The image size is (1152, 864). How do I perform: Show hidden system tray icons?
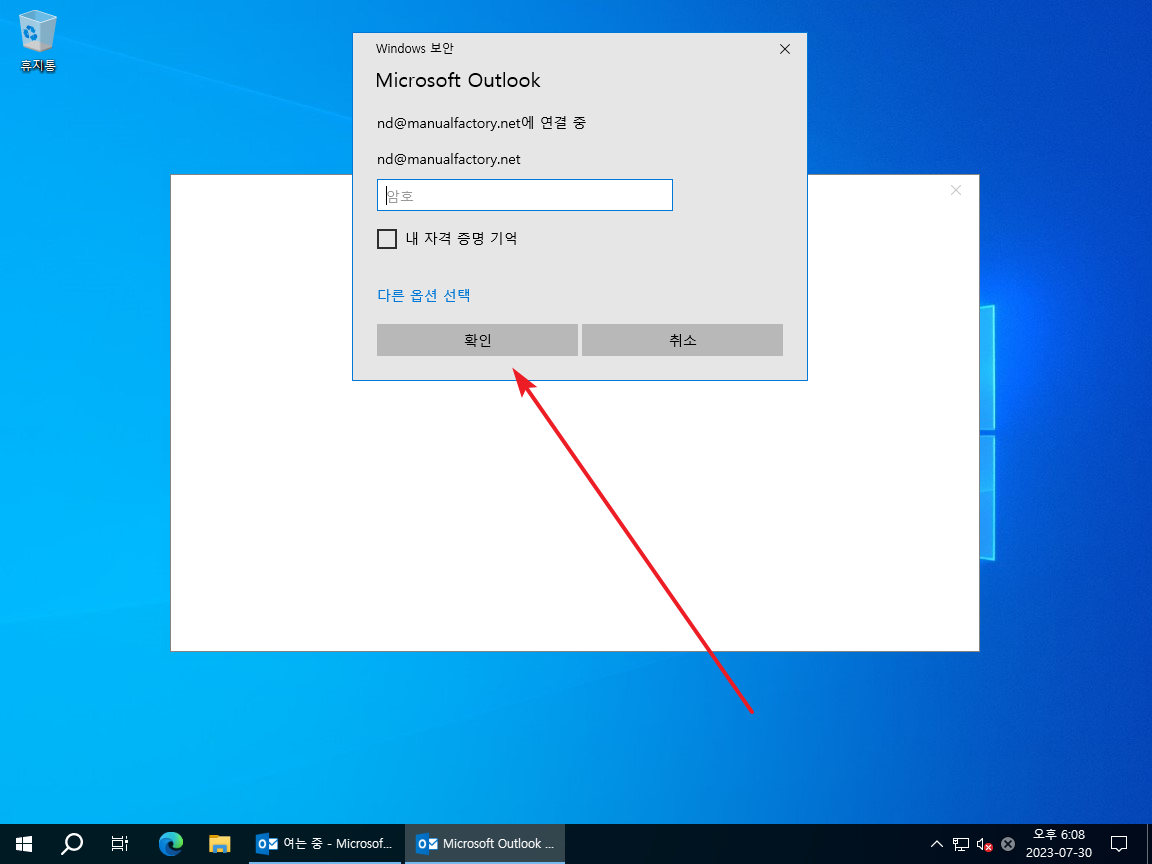pyautogui.click(x=937, y=843)
